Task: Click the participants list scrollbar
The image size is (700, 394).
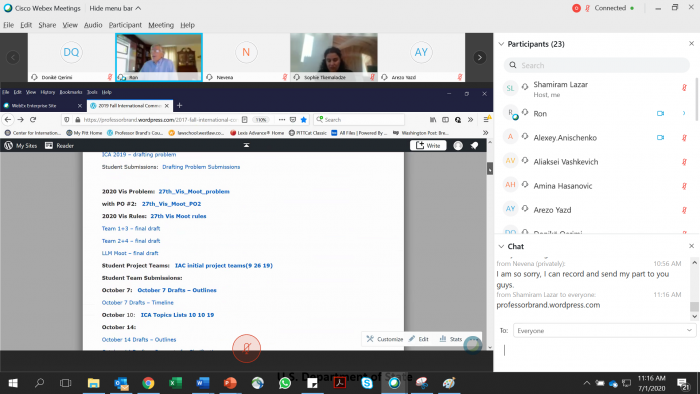Action: pyautogui.click(x=696, y=99)
